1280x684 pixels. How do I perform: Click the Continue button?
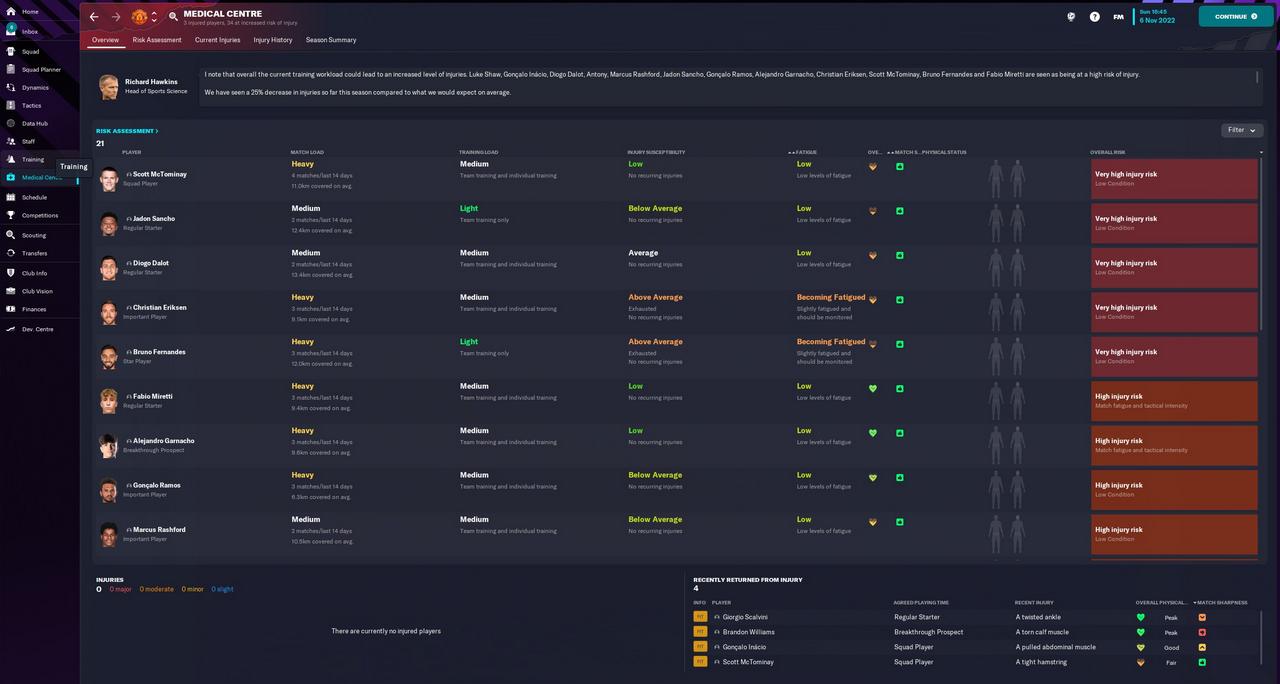[1236, 17]
